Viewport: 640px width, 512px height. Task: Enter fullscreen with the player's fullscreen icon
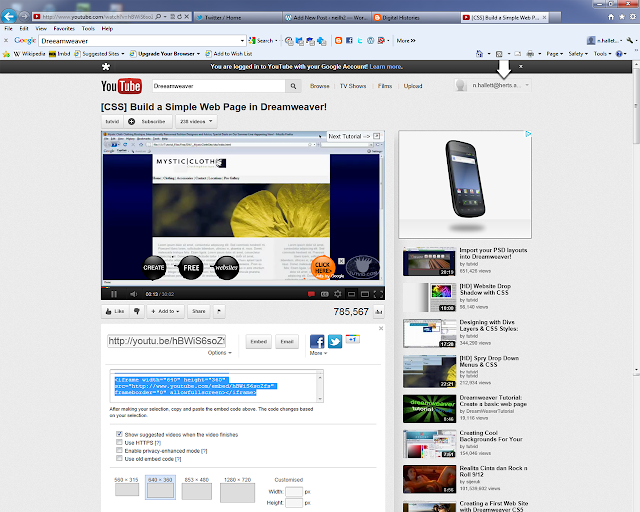coord(378,294)
